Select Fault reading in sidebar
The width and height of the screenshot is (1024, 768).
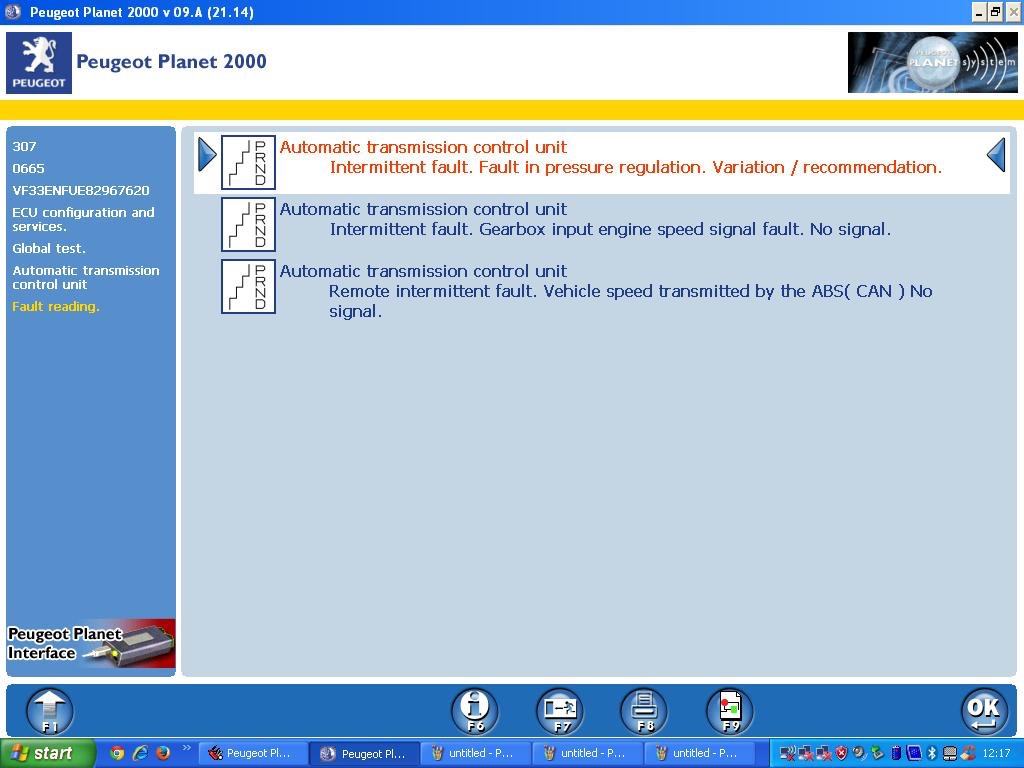(x=56, y=306)
